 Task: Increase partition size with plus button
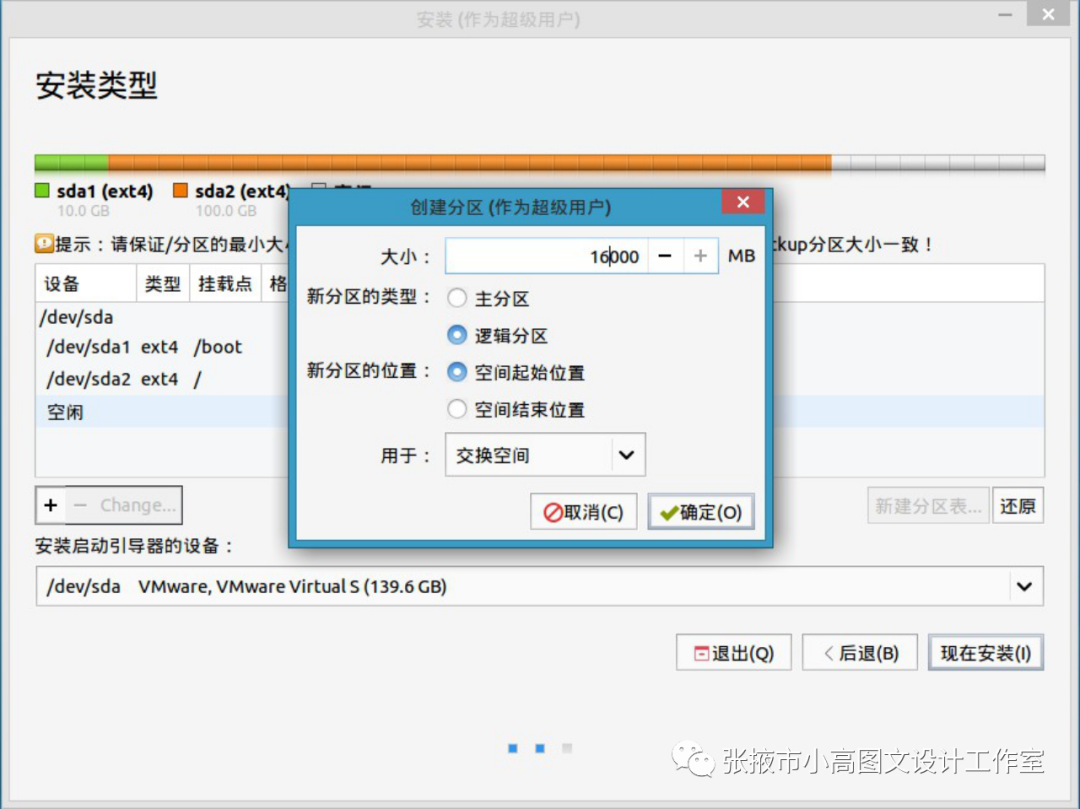tap(700, 256)
